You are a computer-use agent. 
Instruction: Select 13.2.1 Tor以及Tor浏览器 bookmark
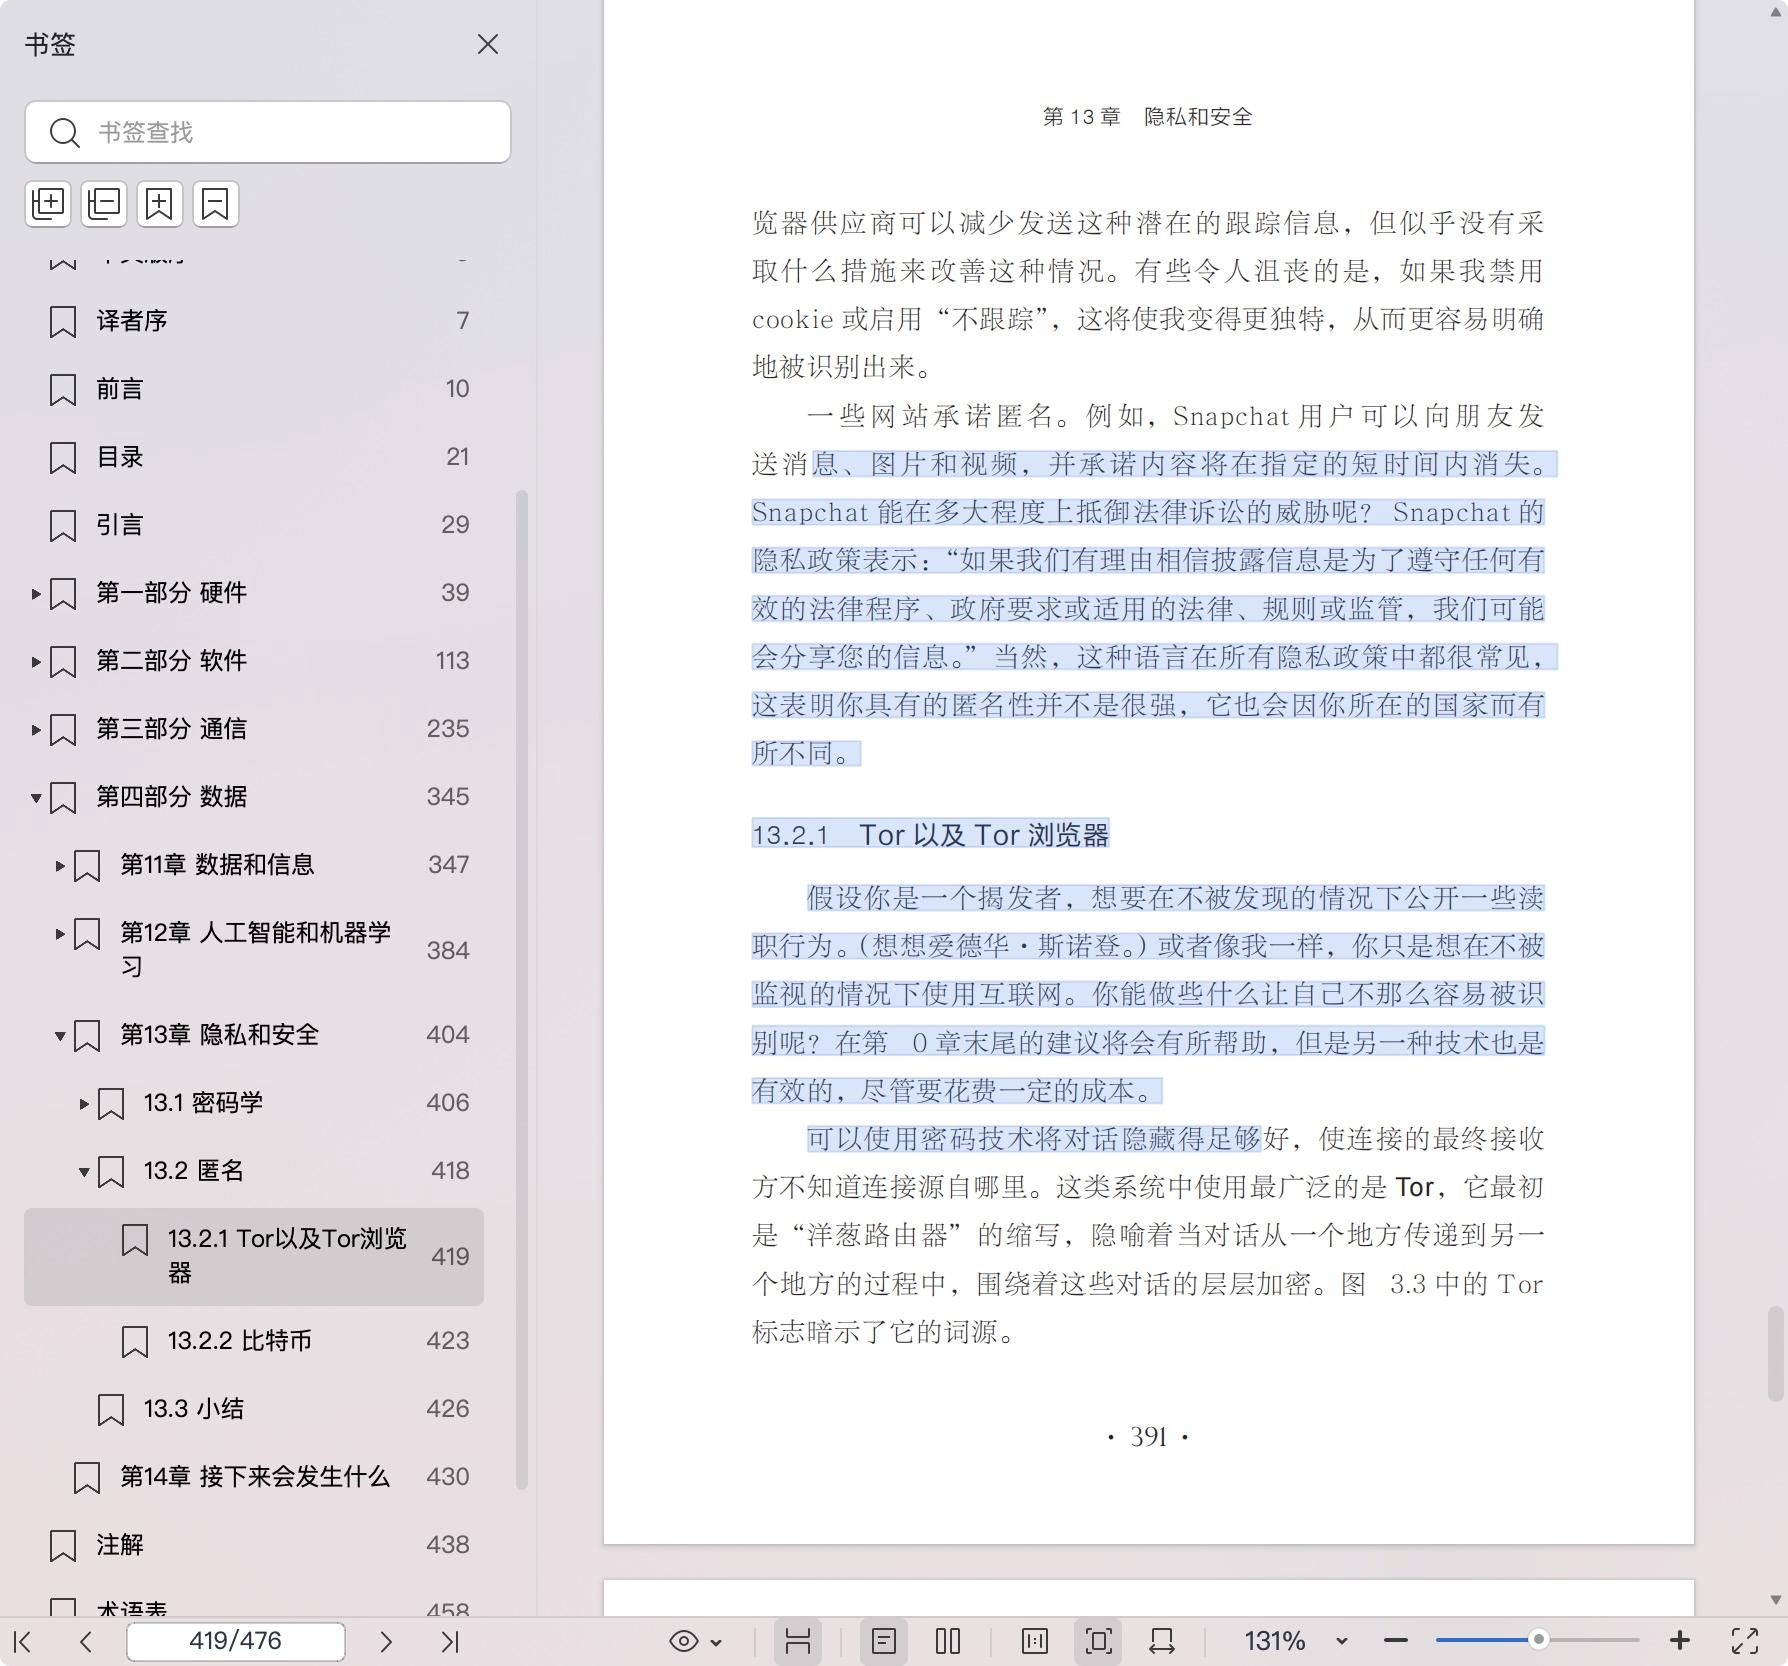pyautogui.click(x=254, y=1257)
